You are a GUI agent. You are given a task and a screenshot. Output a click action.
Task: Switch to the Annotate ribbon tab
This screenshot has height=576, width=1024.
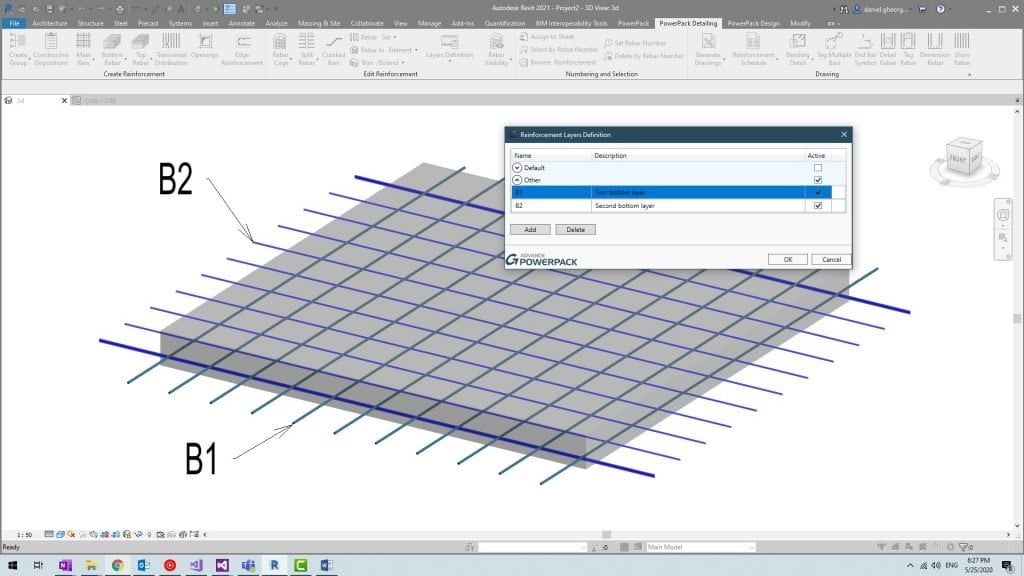242,23
